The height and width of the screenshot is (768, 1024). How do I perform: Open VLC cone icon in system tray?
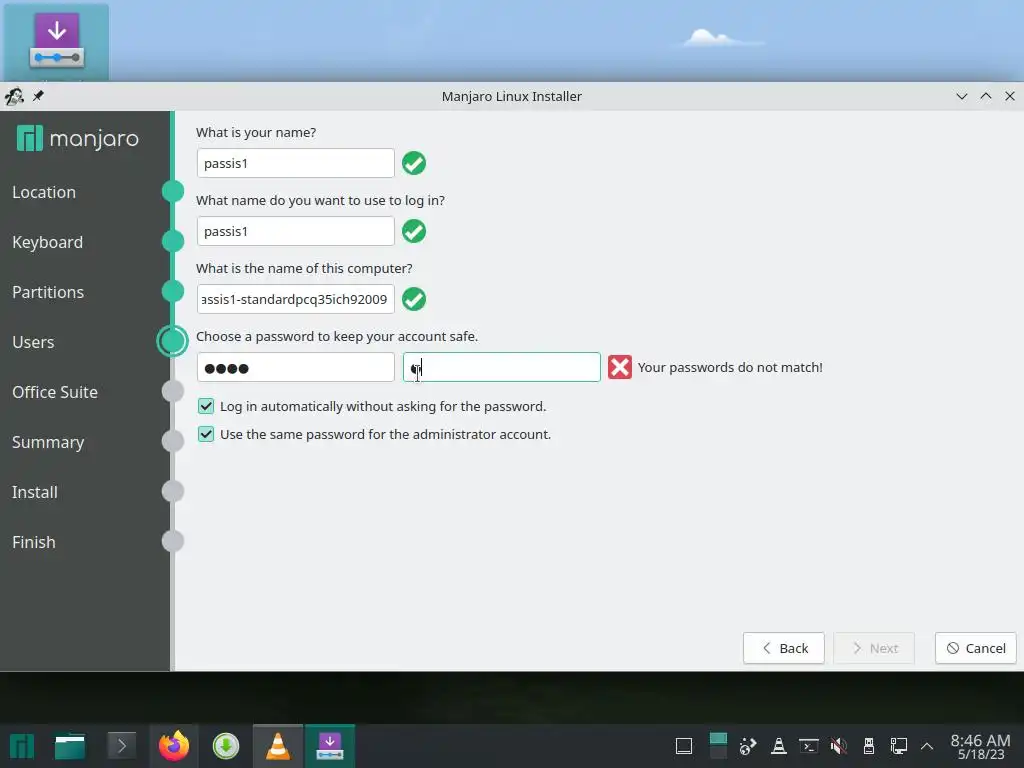pyautogui.click(x=778, y=746)
